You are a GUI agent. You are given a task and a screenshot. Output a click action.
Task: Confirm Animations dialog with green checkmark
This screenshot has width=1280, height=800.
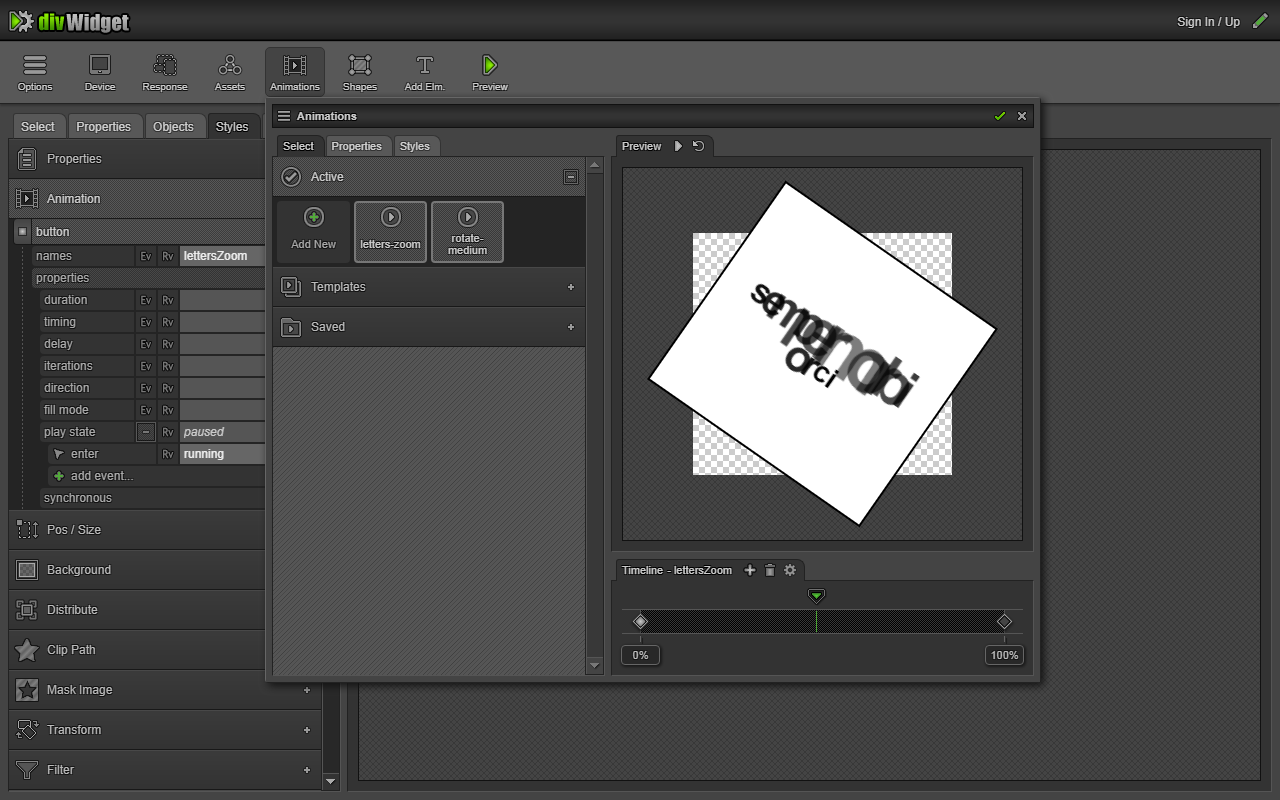[1000, 116]
